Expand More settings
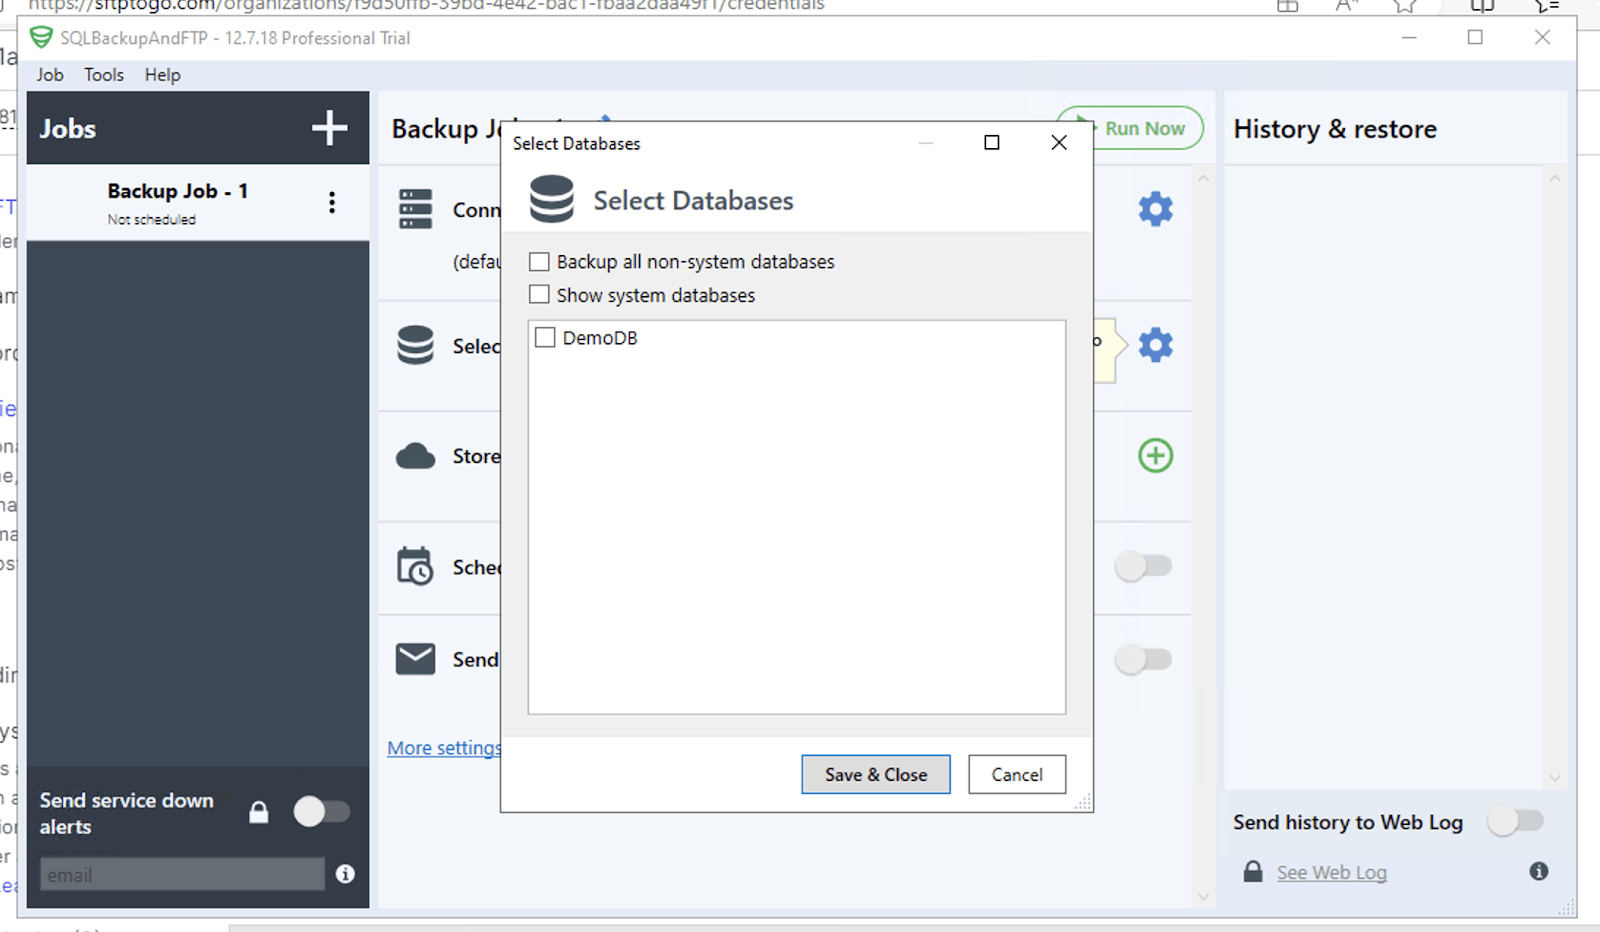The image size is (1600, 932). tap(443, 747)
